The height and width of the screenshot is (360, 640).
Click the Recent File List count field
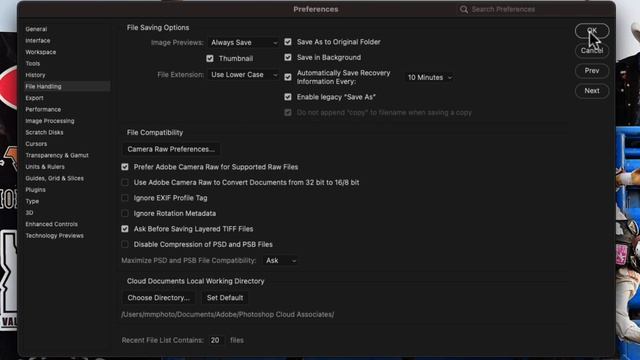[216, 340]
